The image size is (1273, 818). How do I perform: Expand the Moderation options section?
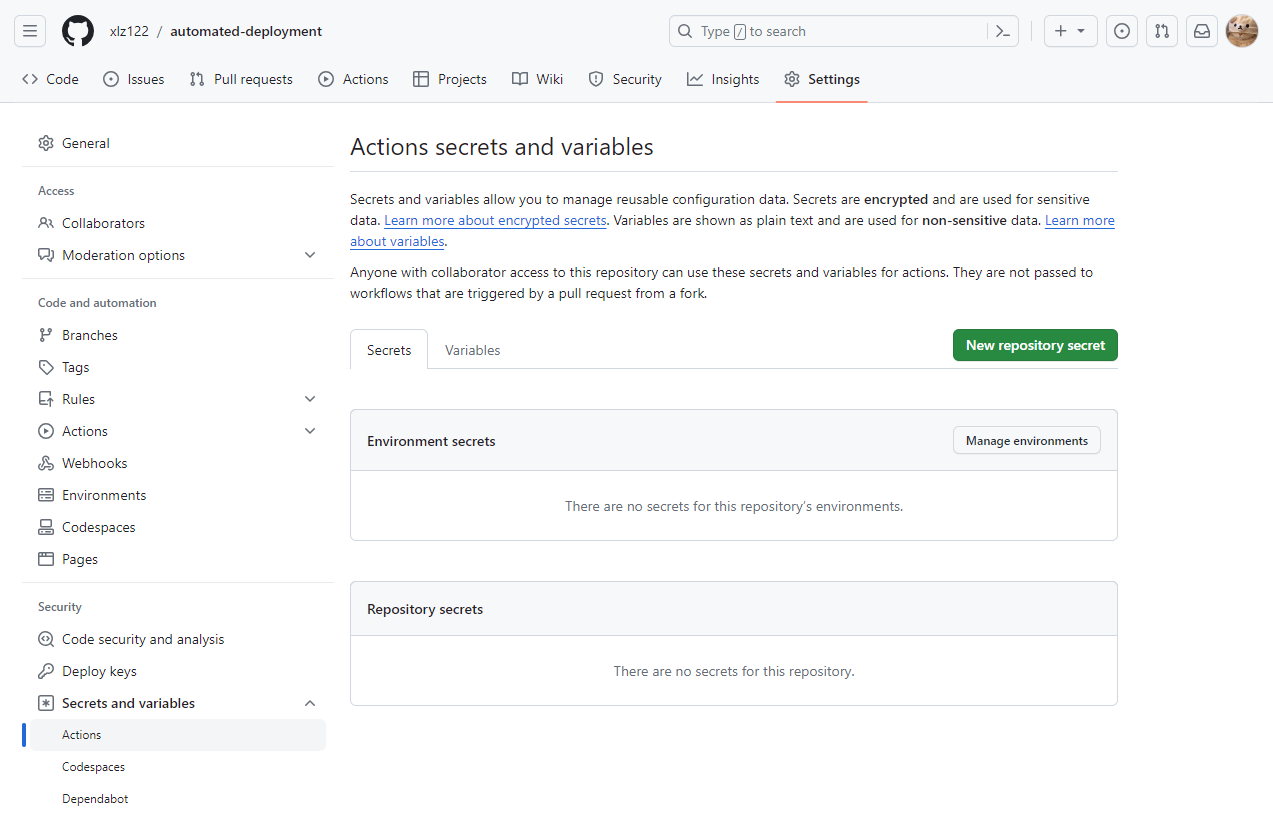[x=310, y=255]
